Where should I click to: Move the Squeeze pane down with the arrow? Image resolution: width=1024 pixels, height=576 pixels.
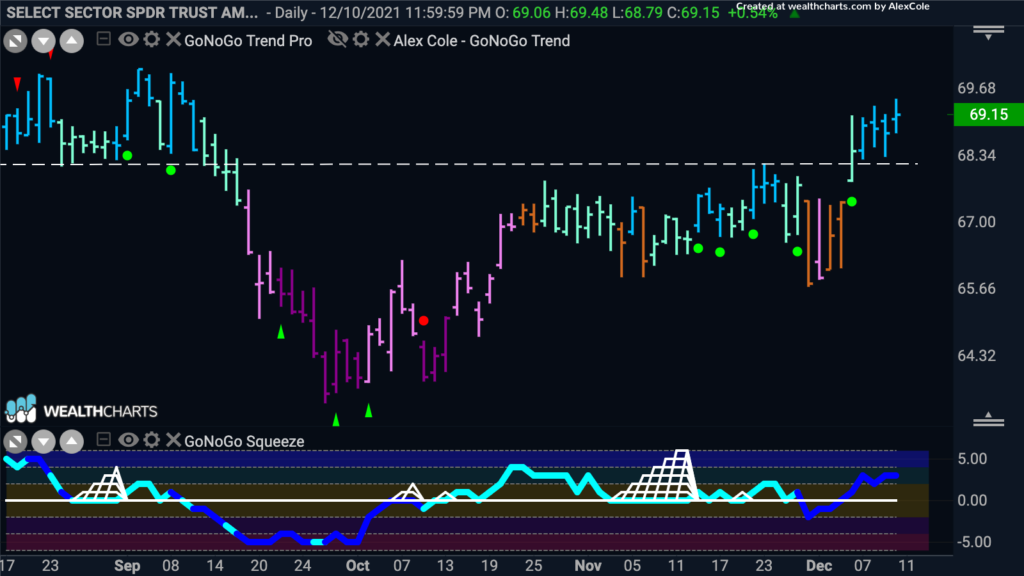[44, 441]
